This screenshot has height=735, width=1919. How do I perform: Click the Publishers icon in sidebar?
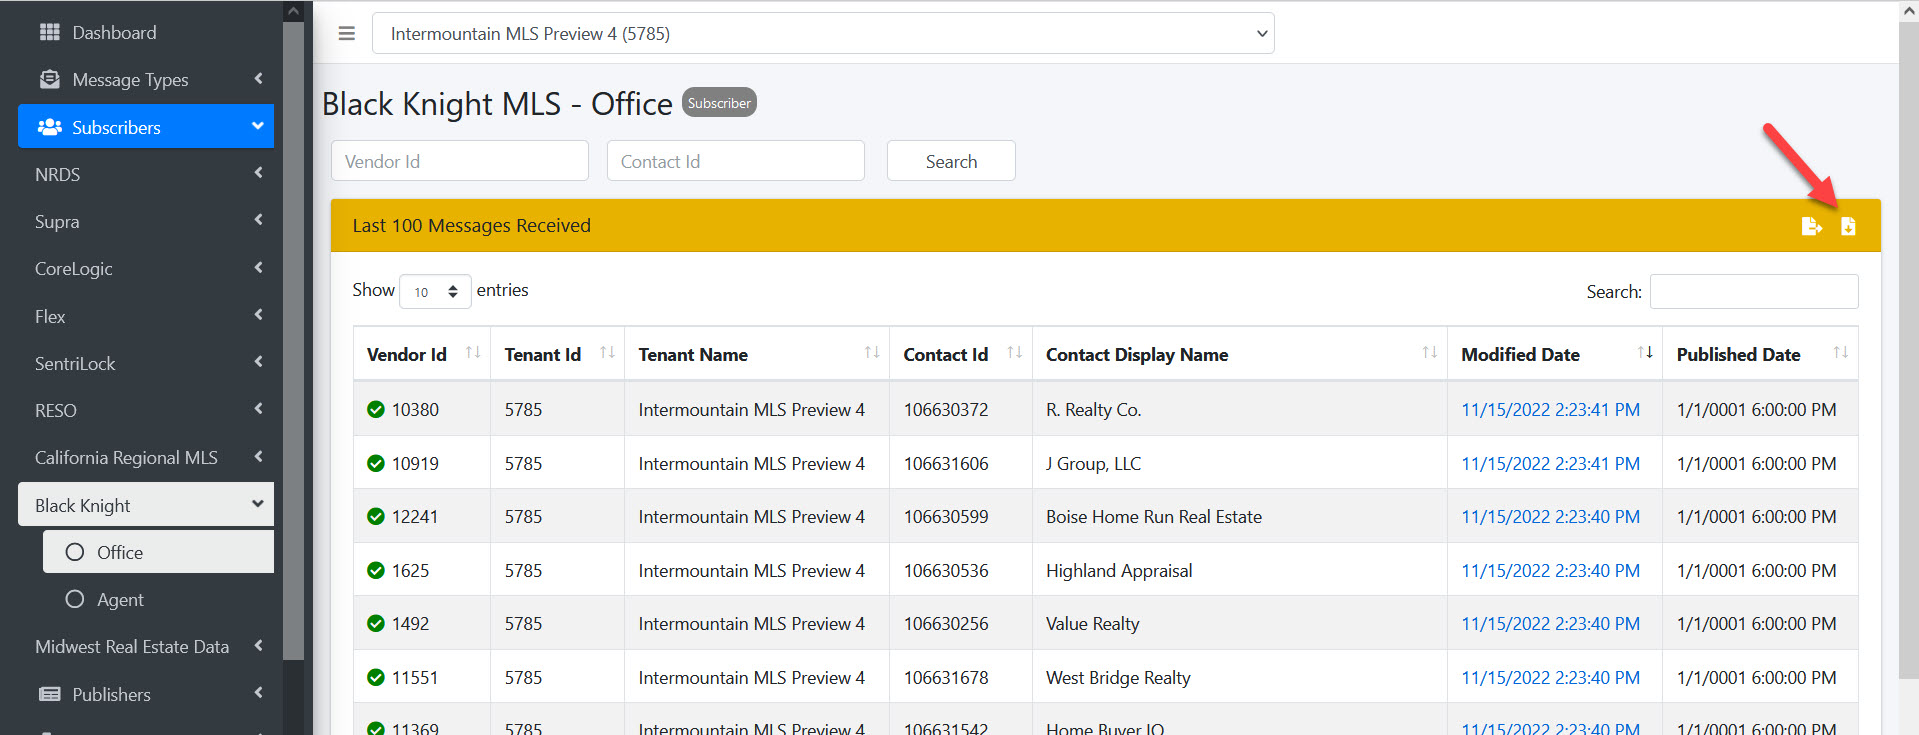pyautogui.click(x=49, y=694)
